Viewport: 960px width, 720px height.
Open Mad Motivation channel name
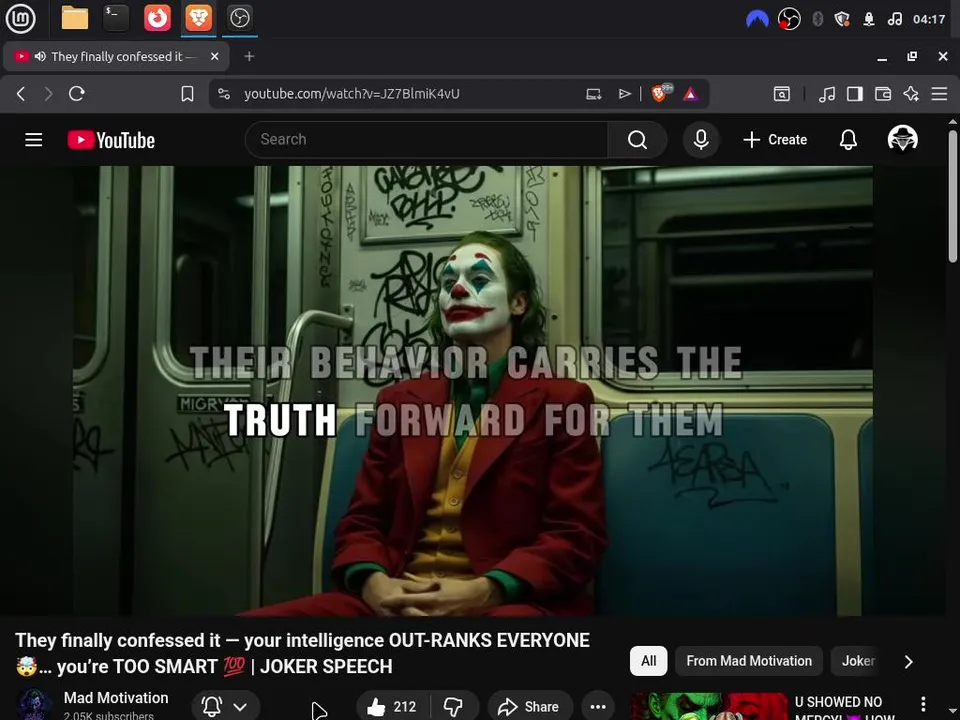(x=116, y=698)
